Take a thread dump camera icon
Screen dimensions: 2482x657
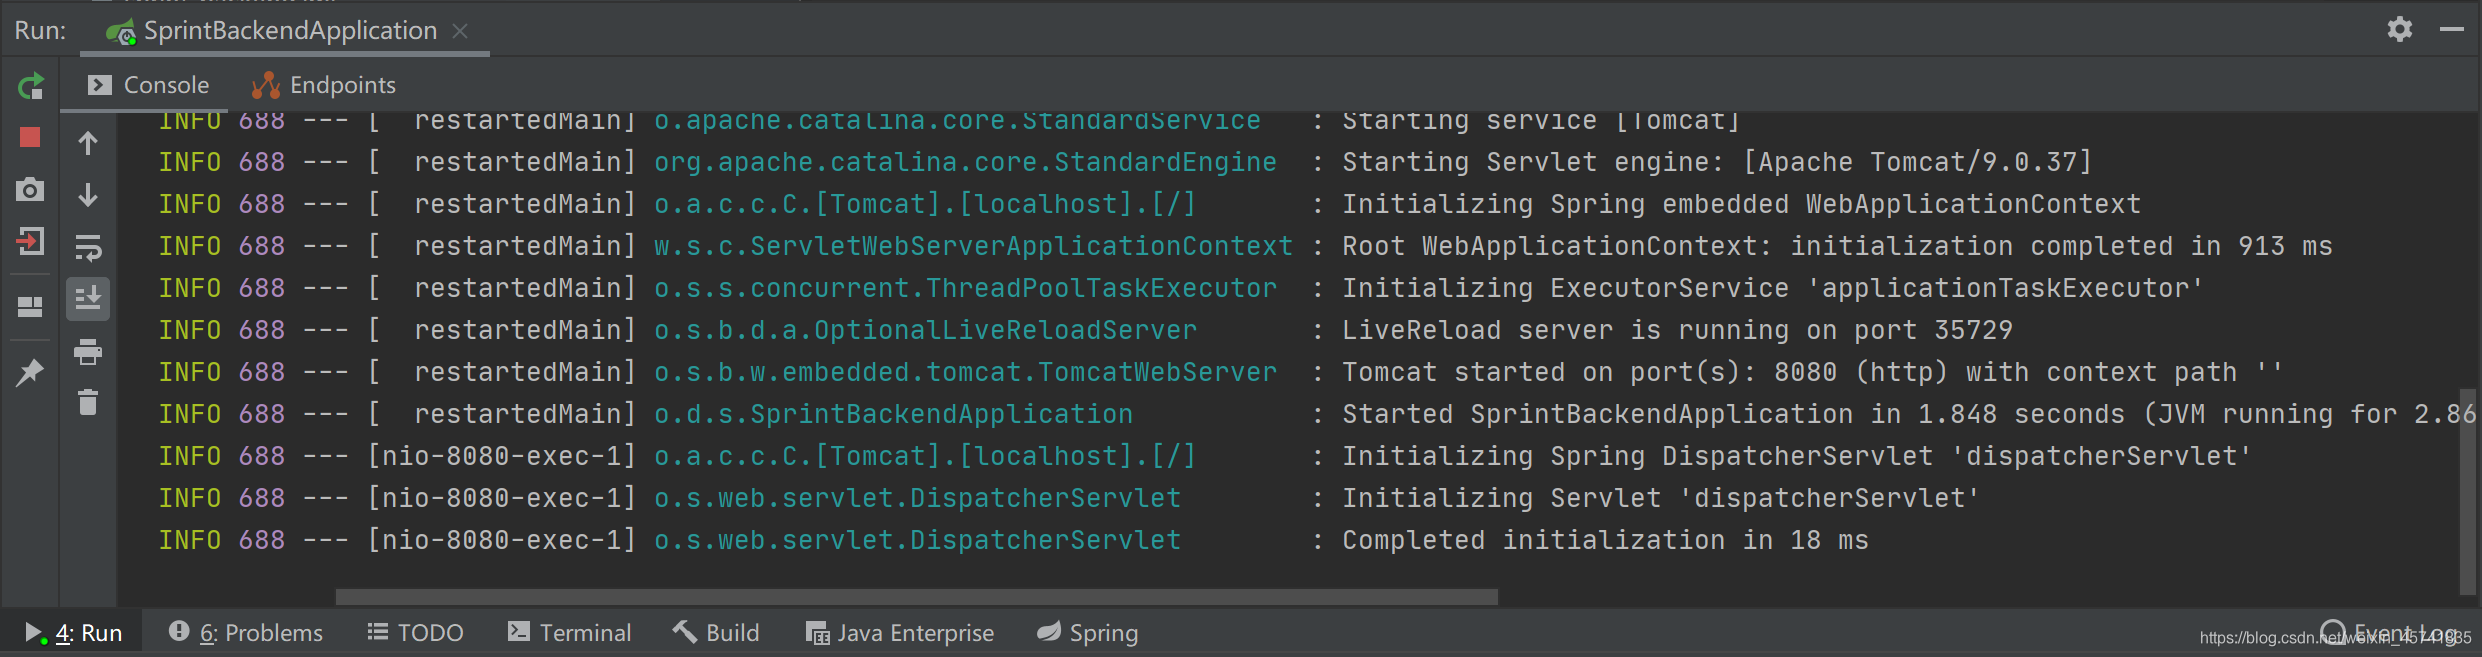coord(30,190)
